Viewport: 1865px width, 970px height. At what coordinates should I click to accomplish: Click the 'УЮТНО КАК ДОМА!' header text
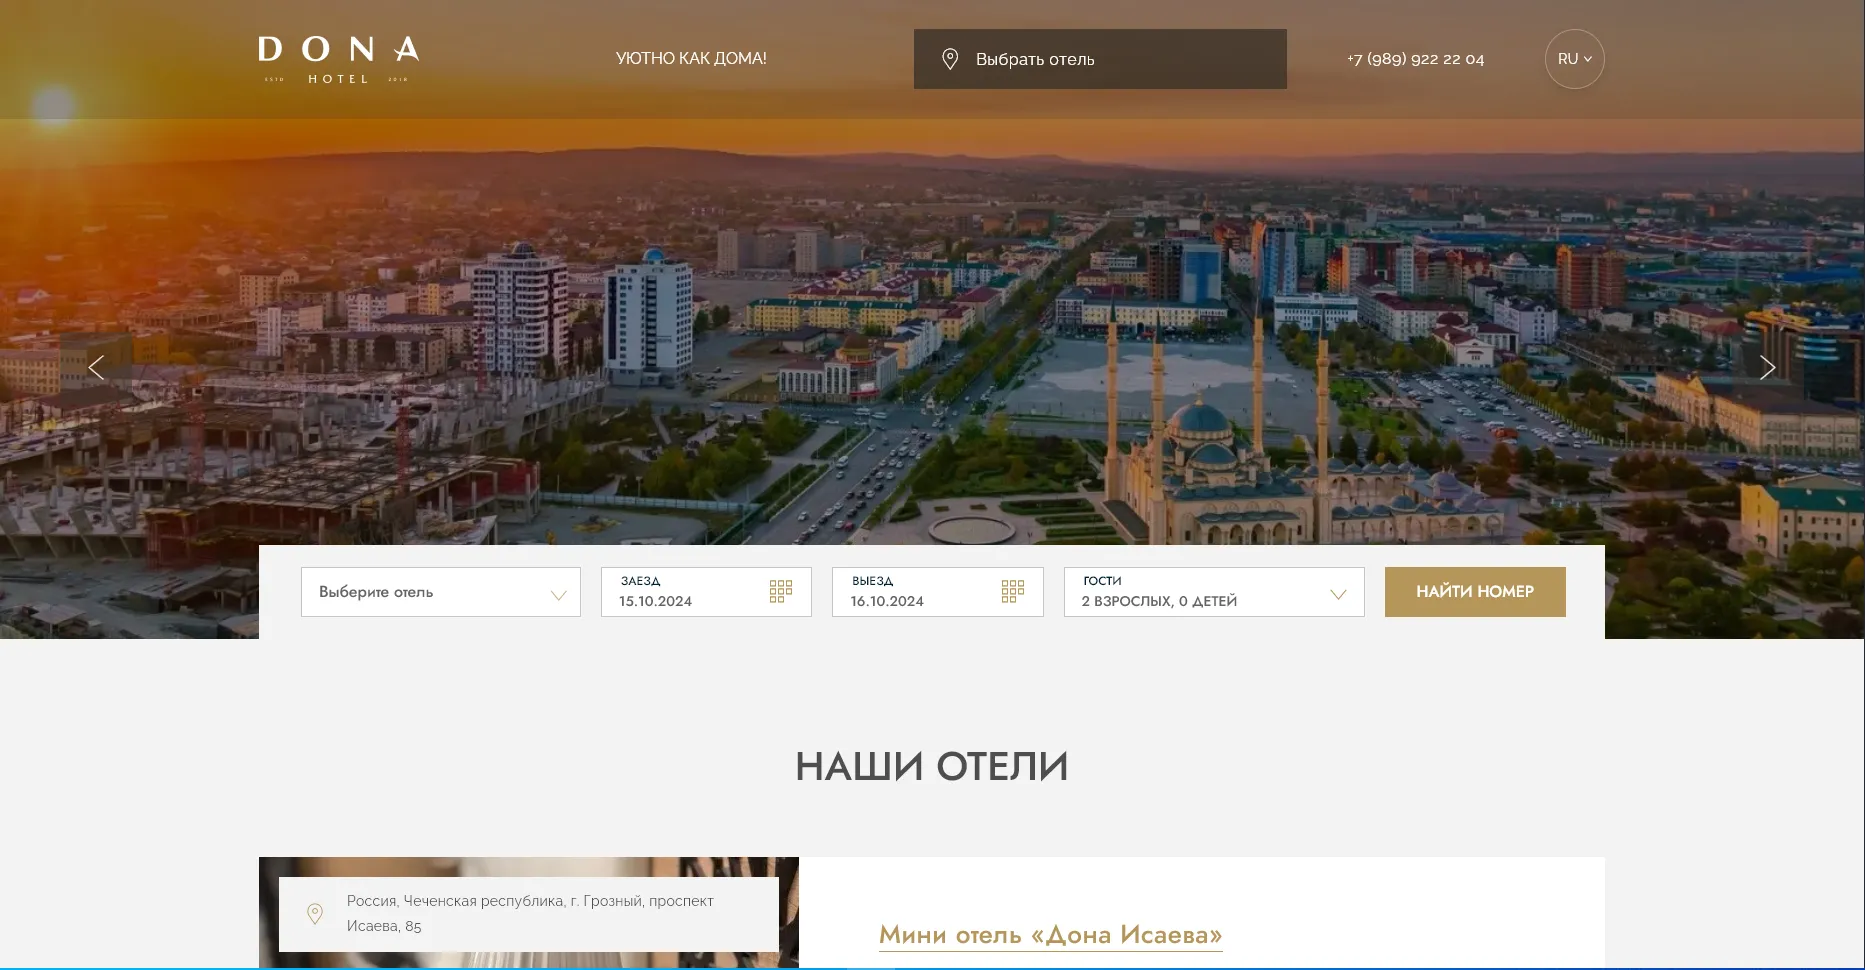point(691,58)
